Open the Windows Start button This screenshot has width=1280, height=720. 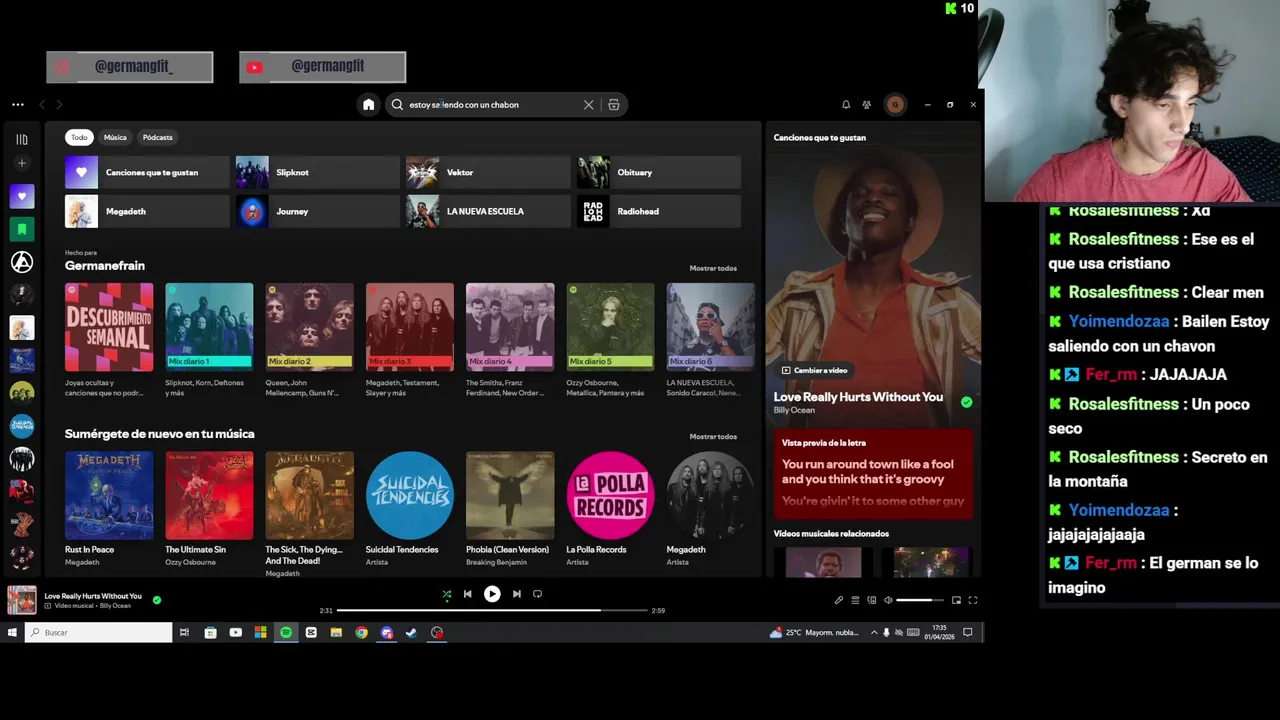point(12,632)
